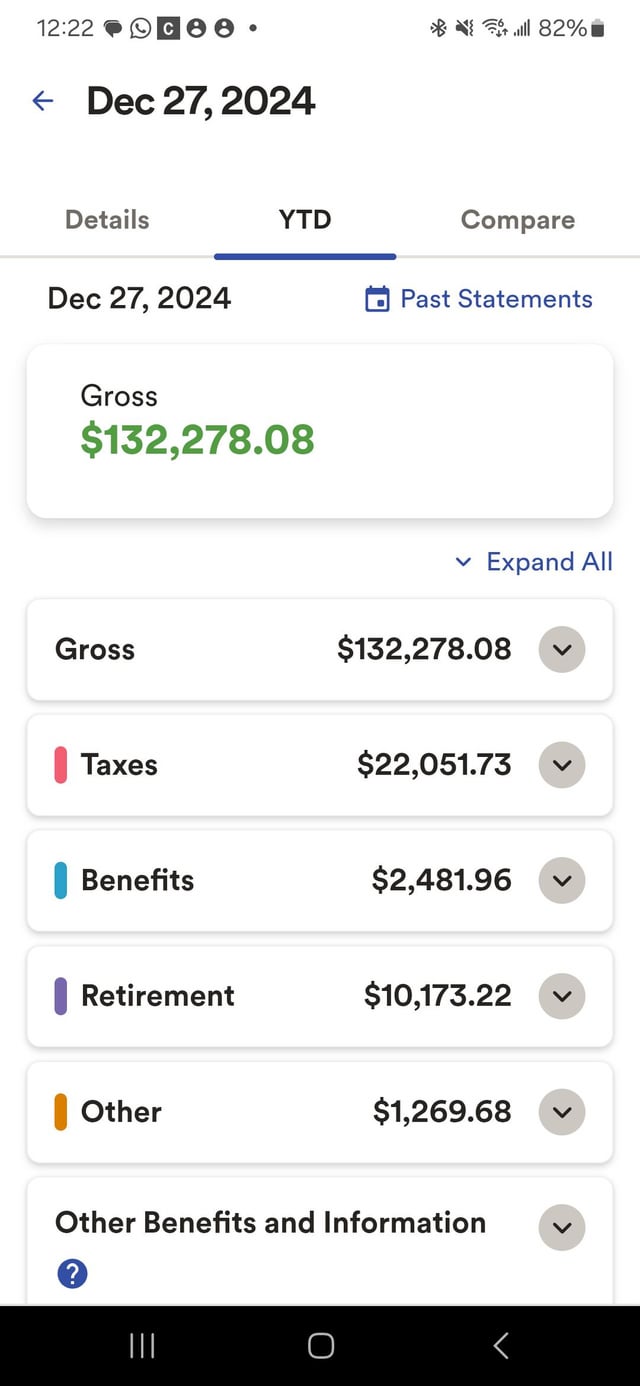Expand the Benefits row chevron
Viewport: 640px width, 1386px height.
tap(562, 881)
